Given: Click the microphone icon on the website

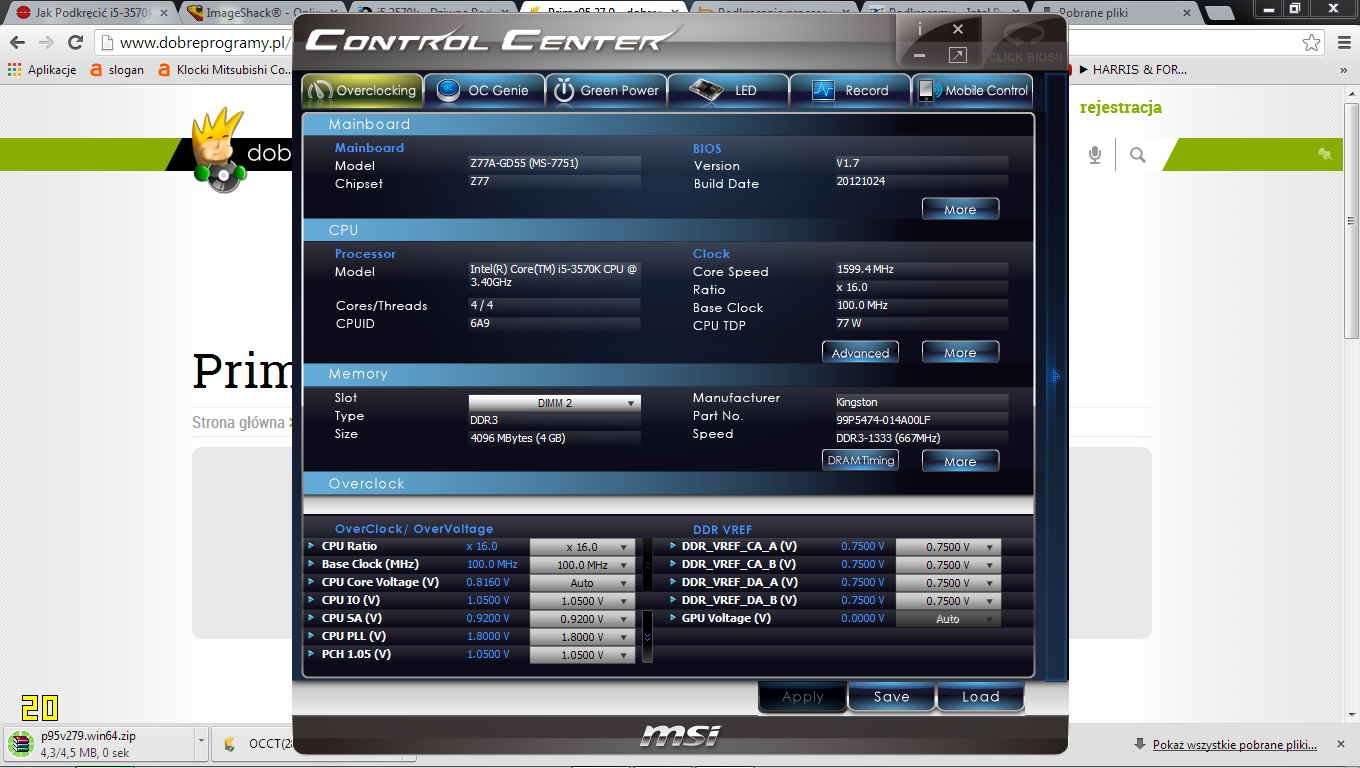Looking at the screenshot, I should pos(1095,154).
